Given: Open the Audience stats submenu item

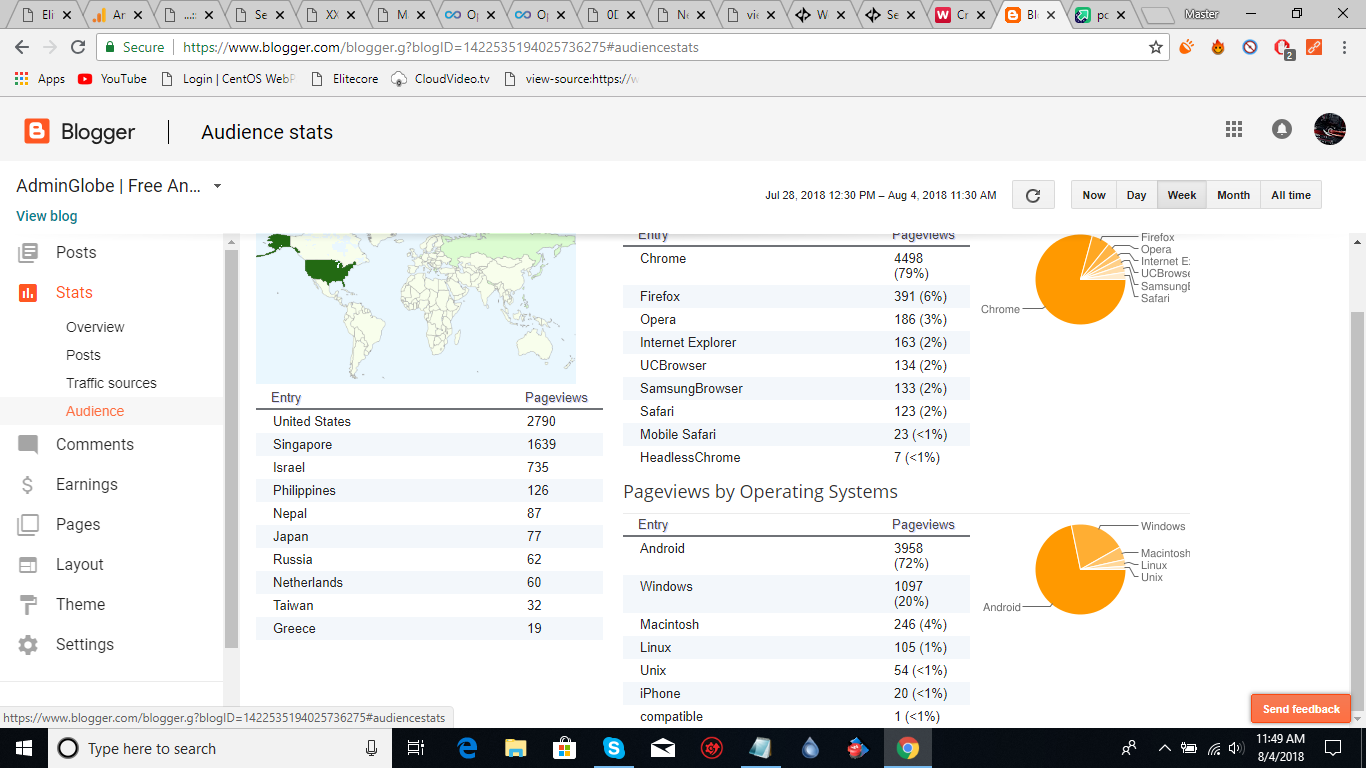Looking at the screenshot, I should (x=95, y=411).
